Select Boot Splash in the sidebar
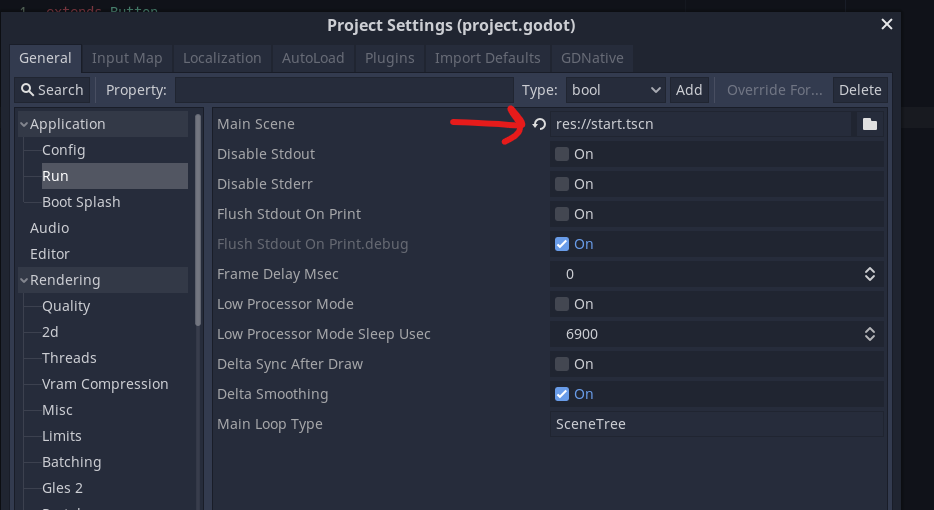The height and width of the screenshot is (510, 934). (x=81, y=202)
